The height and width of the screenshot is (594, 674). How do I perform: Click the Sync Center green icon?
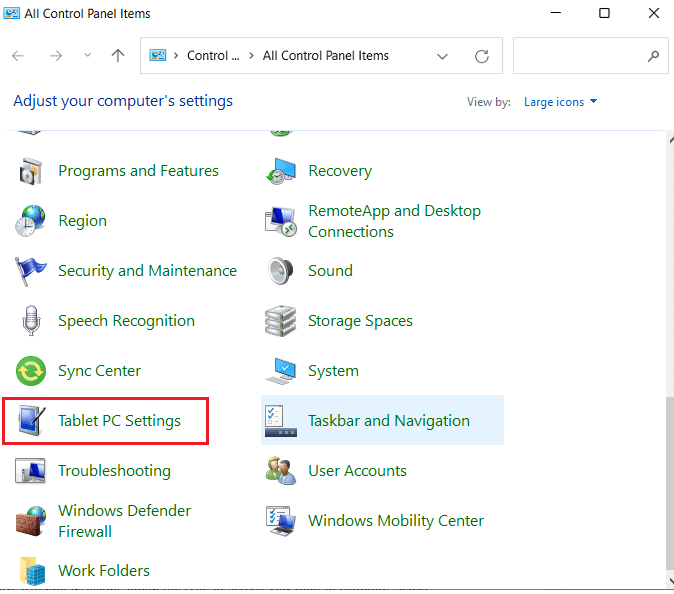pyautogui.click(x=32, y=371)
